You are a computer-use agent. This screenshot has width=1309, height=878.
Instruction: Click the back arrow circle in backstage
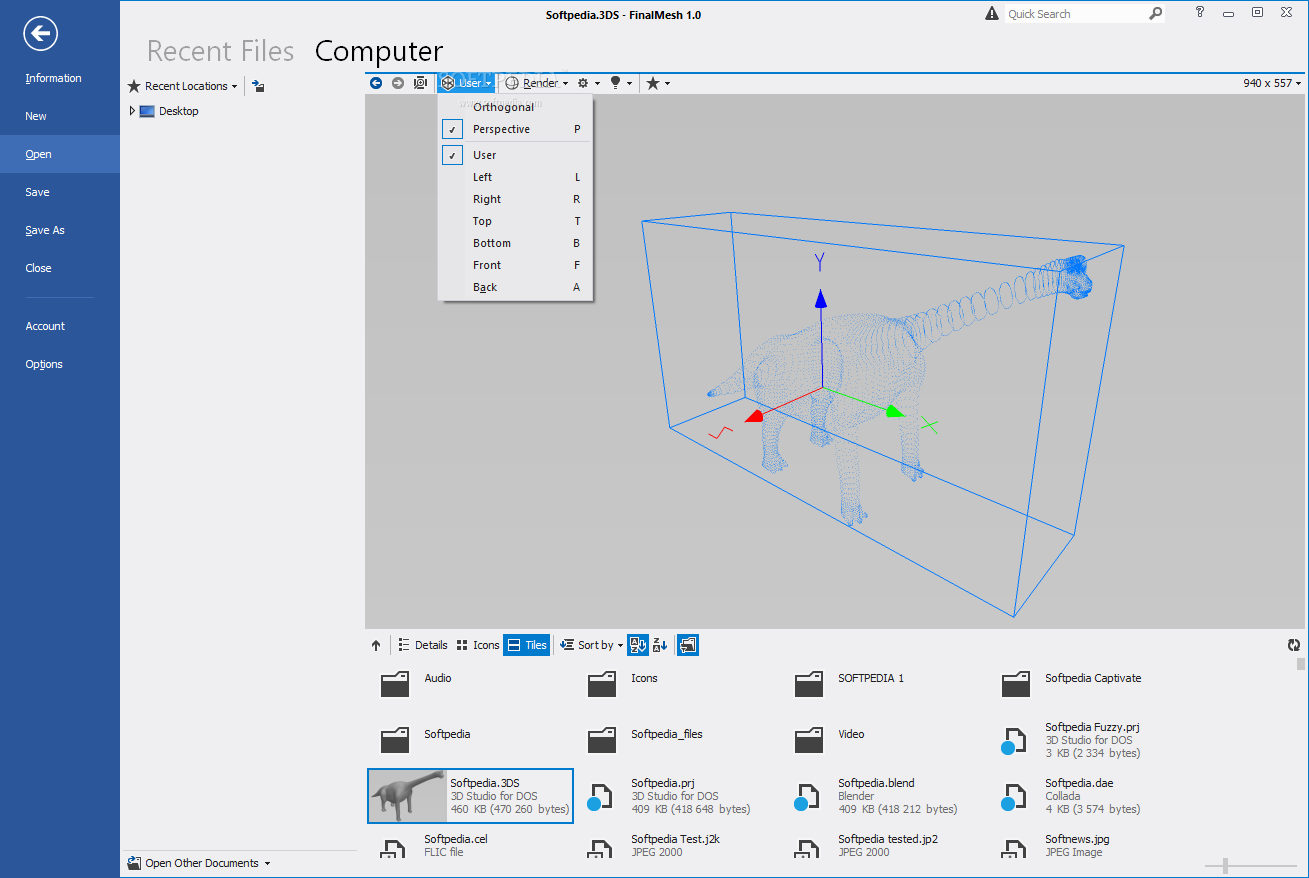point(41,34)
